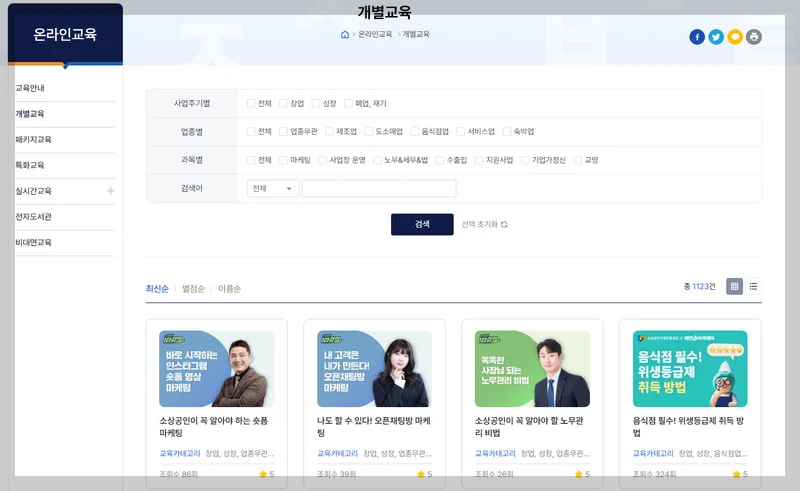Check 기업가정신 subject box
The width and height of the screenshot is (800, 491).
click(526, 160)
